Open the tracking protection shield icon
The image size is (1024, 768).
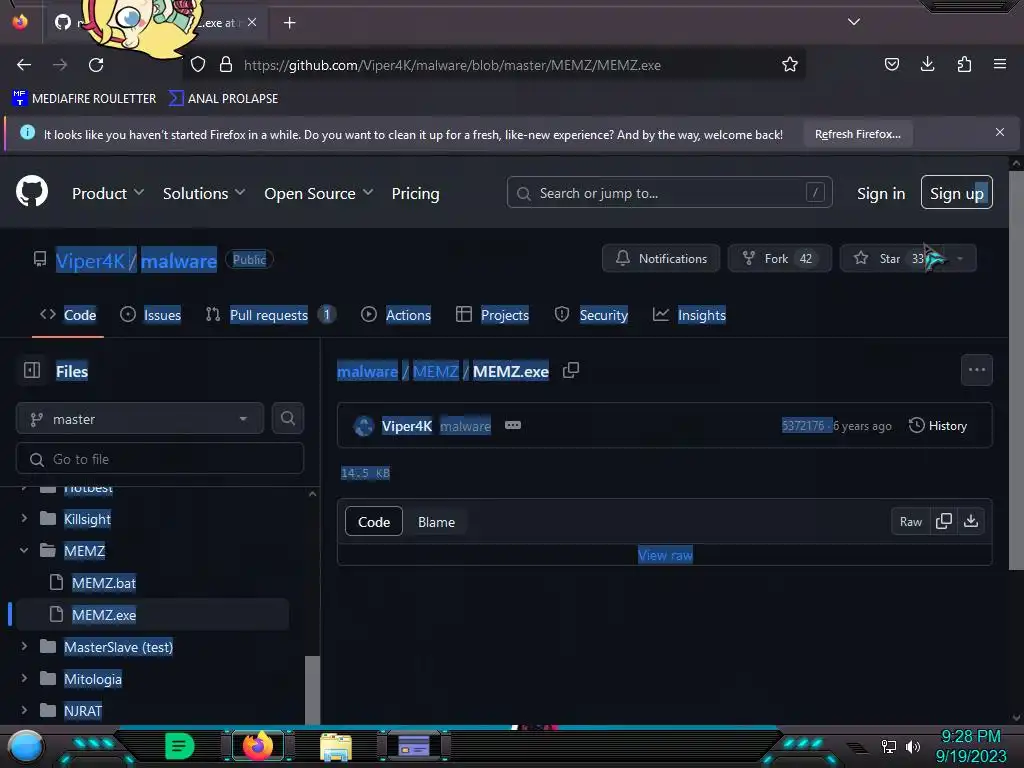pos(198,65)
